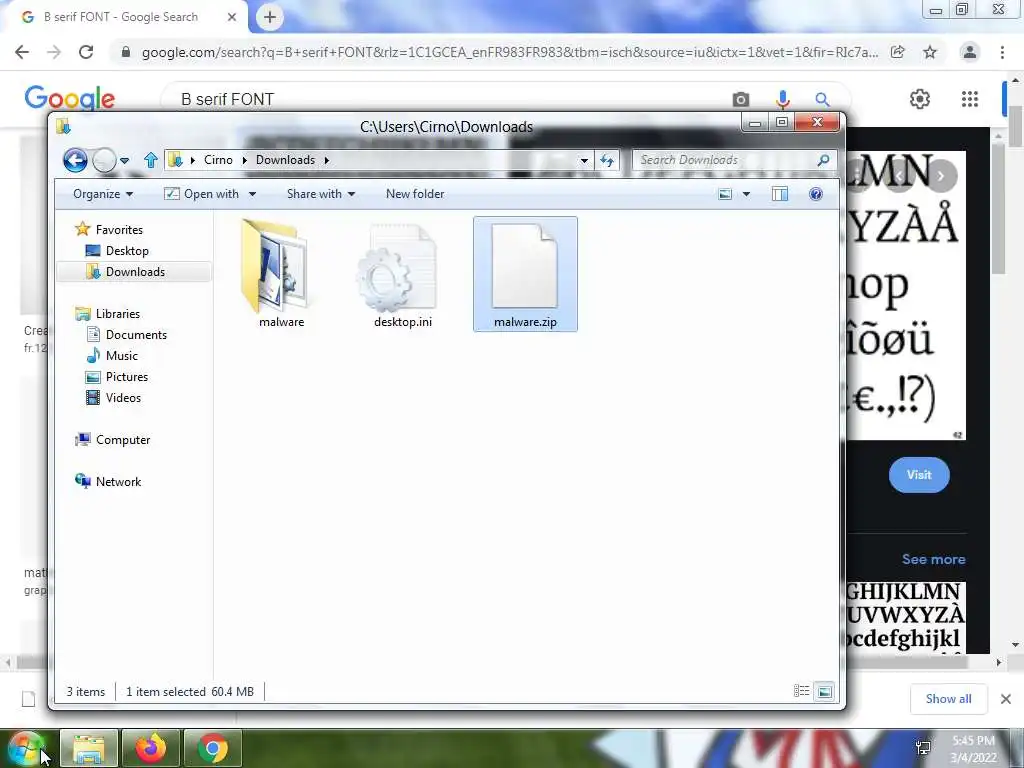Viewport: 1024px width, 768px height.
Task: Toggle the preview pane
Action: pyautogui.click(x=780, y=194)
